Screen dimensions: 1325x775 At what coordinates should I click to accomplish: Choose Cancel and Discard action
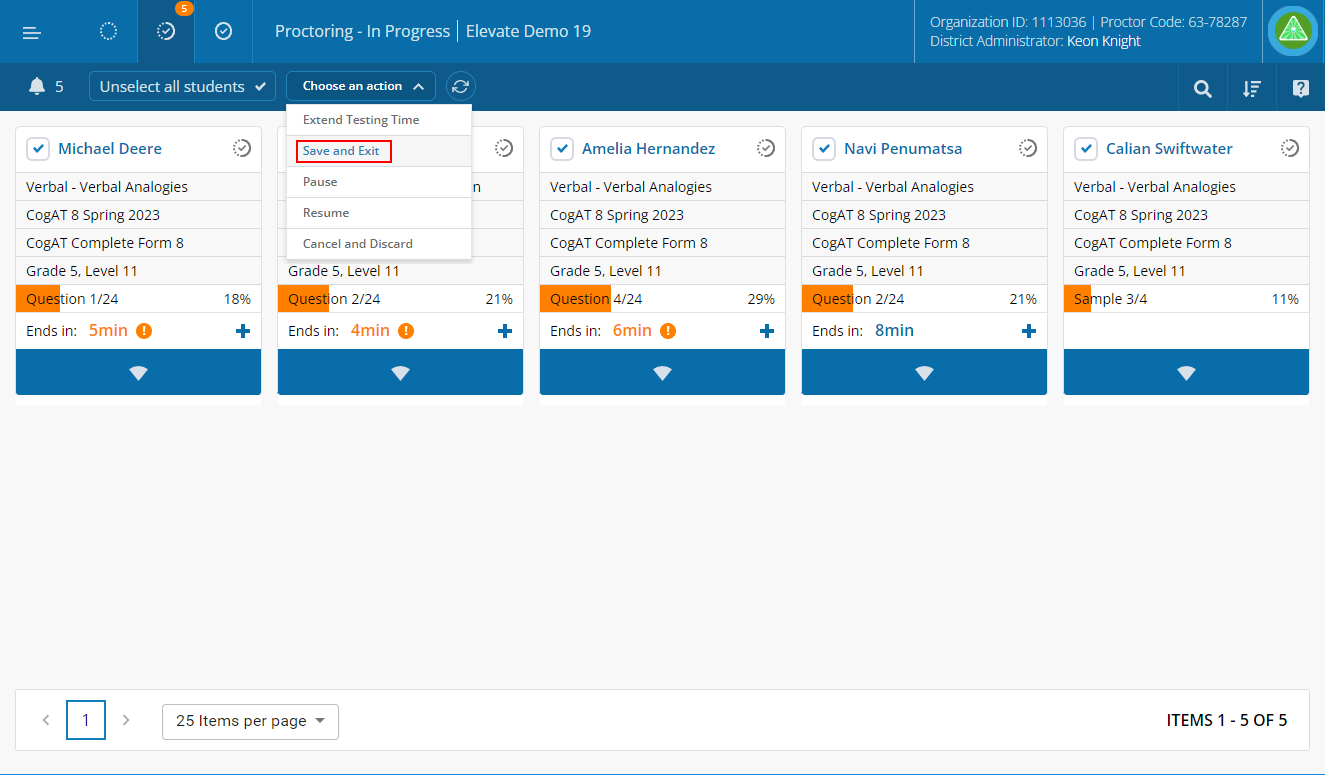coord(379,244)
